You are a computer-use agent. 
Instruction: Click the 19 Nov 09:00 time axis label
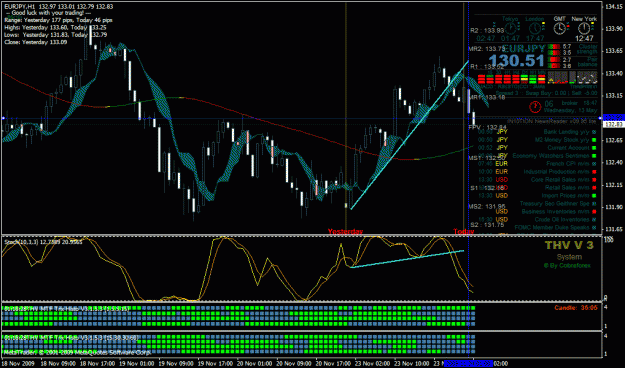click(176, 364)
